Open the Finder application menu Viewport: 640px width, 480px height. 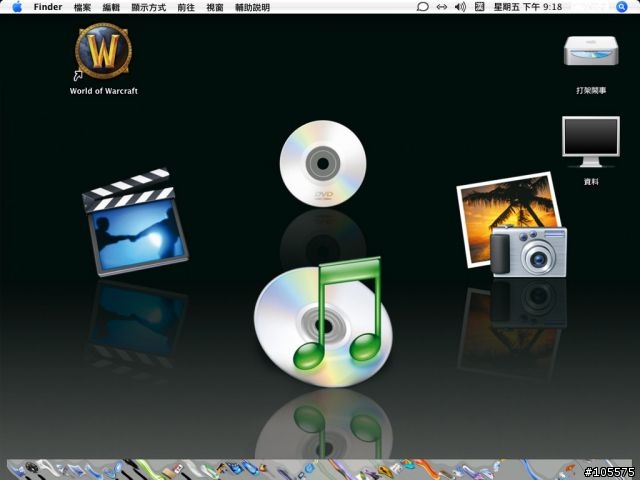48,7
